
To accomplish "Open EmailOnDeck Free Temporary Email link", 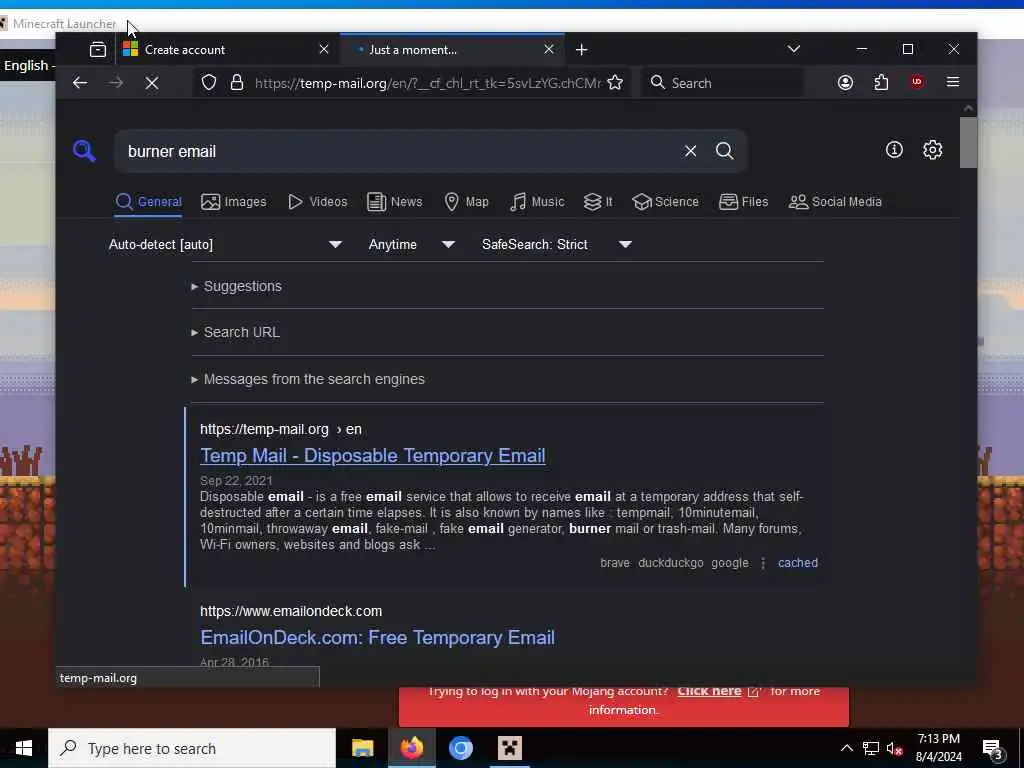I will point(377,637).
